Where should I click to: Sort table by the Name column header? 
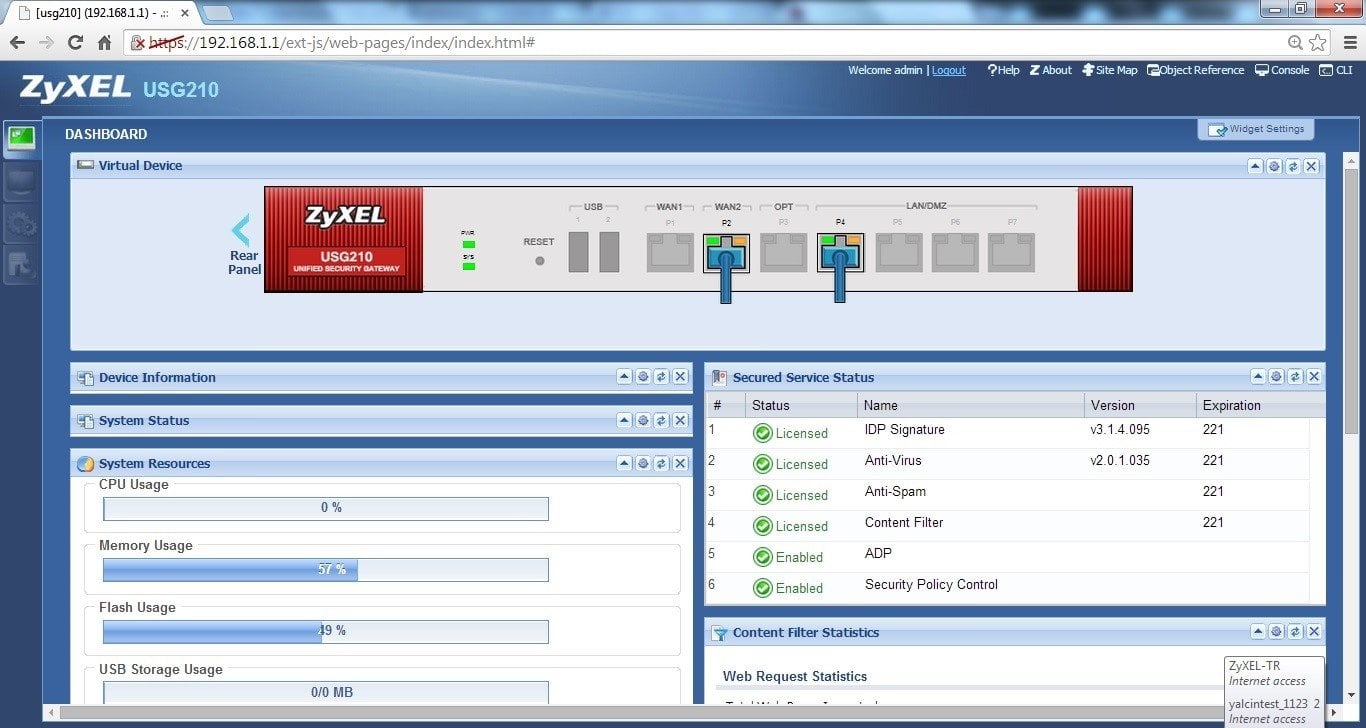(971, 405)
